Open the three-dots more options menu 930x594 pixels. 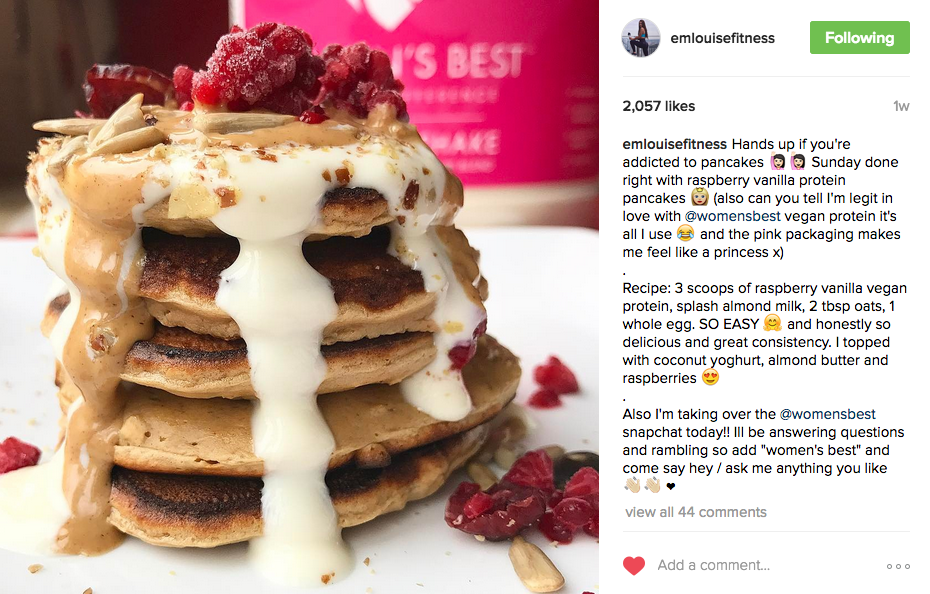coord(898,566)
